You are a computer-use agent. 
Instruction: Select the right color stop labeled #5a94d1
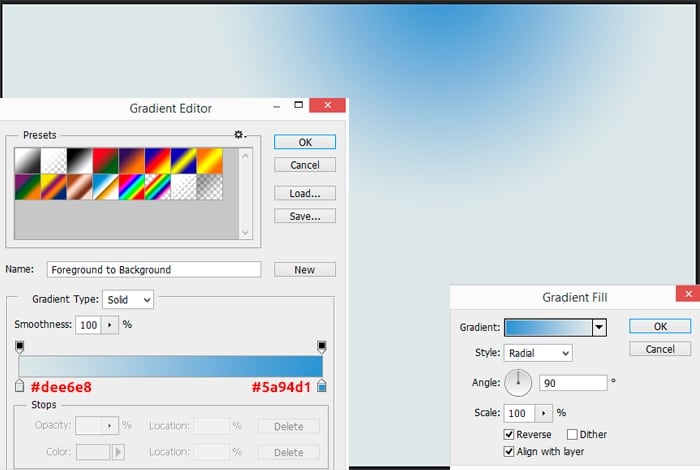click(322, 386)
